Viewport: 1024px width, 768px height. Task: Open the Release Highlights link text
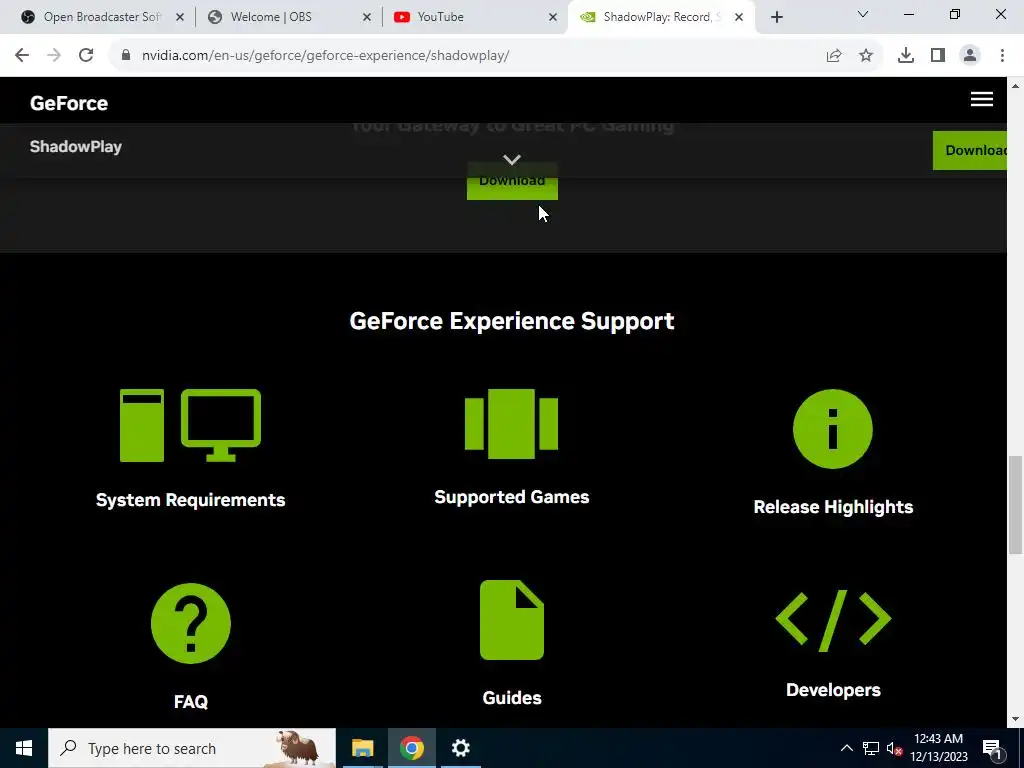[833, 507]
